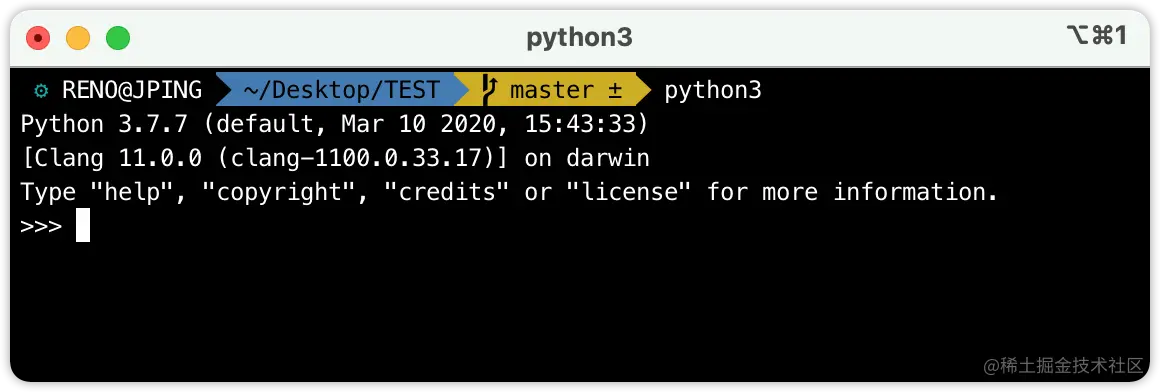Click the RENO@JPING prompt segment
The width and height of the screenshot is (1160, 392).
(x=132, y=90)
